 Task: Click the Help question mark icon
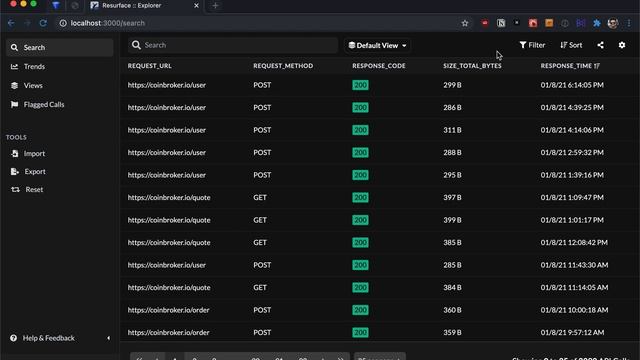(13, 338)
